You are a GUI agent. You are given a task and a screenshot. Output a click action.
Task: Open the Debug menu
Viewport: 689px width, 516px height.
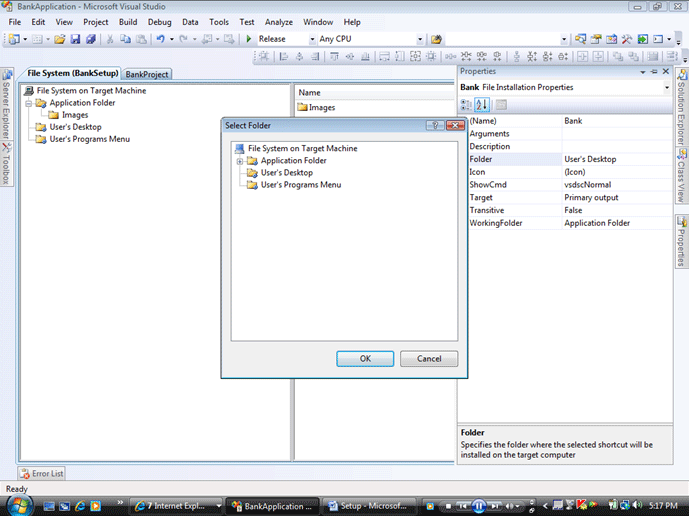point(160,22)
